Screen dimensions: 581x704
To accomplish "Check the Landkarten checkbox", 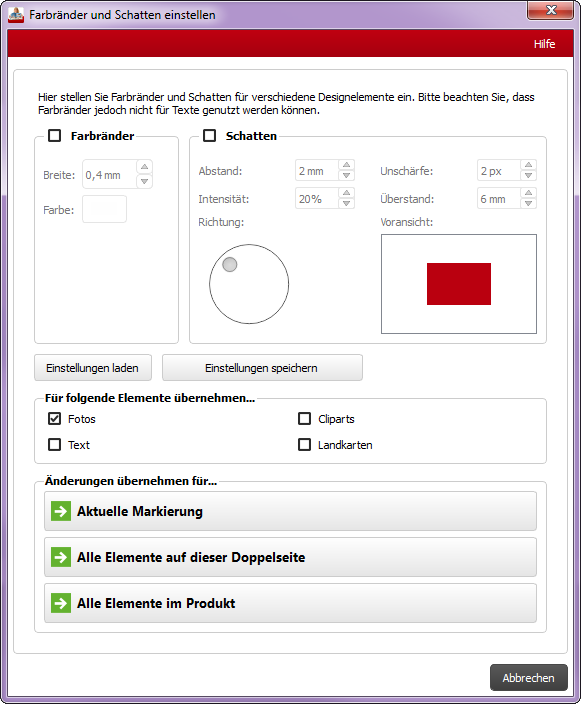I will (x=304, y=445).
